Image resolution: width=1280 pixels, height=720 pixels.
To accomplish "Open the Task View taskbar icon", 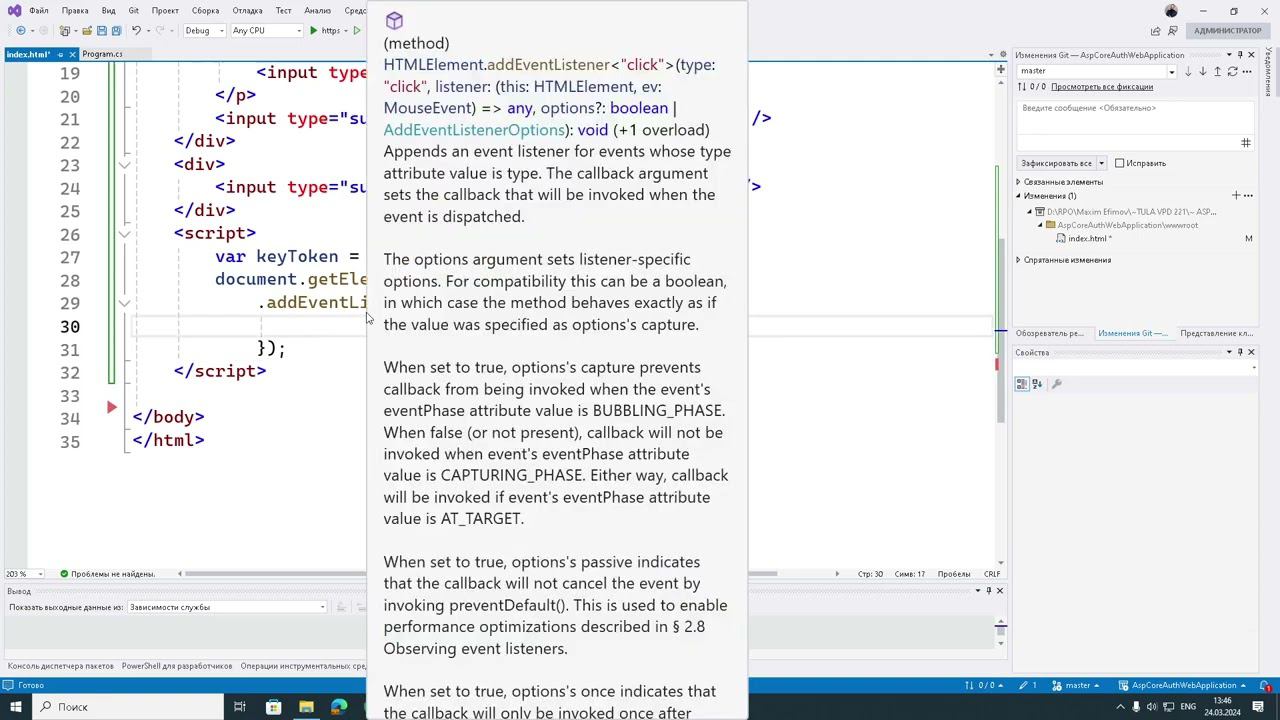I will pos(240,707).
